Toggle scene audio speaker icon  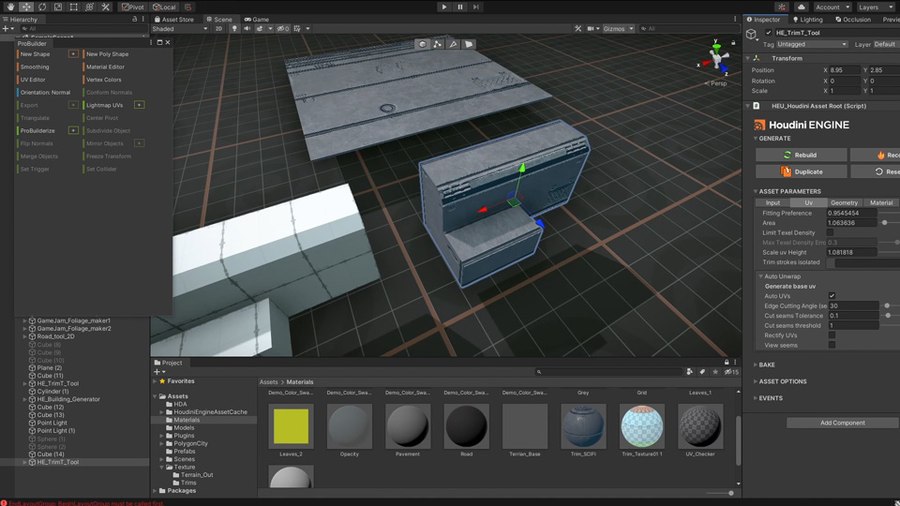pos(247,29)
